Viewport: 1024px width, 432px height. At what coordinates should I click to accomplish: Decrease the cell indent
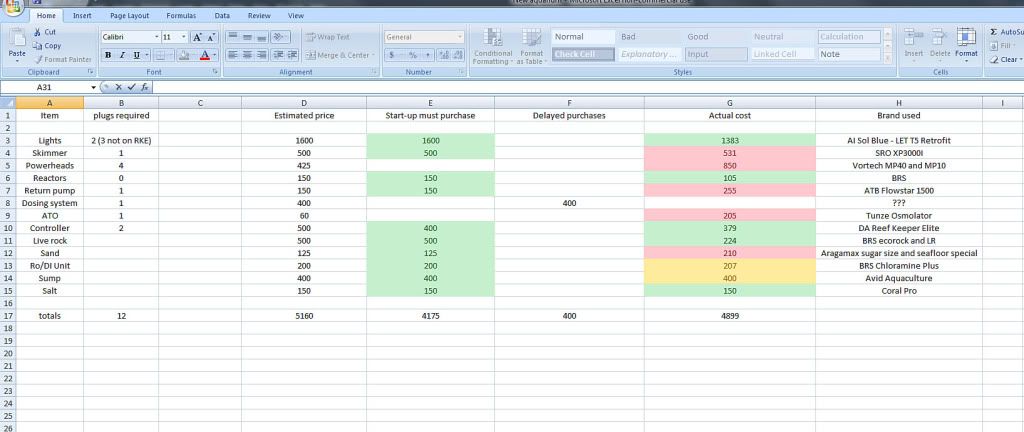[278, 55]
